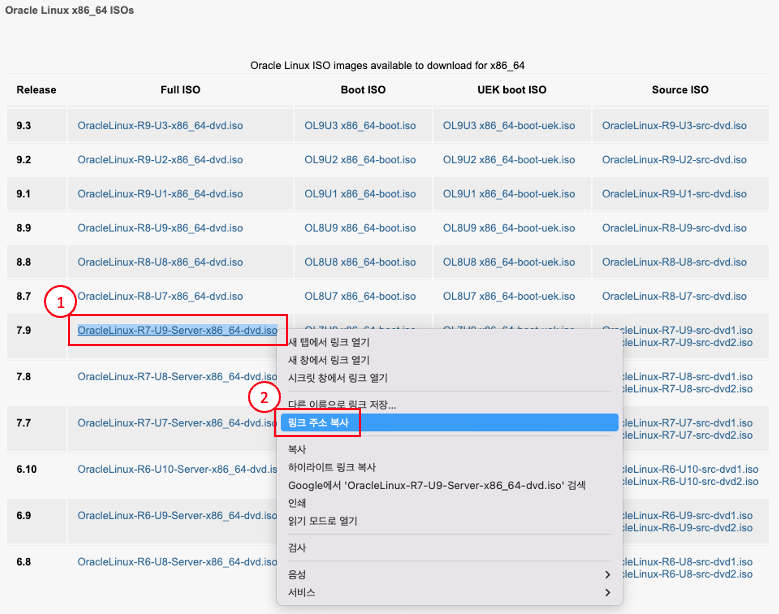The height and width of the screenshot is (614, 779).
Task: Click the 'Oracle Linux x86_64 ISOs' heading
Action: tap(70, 10)
